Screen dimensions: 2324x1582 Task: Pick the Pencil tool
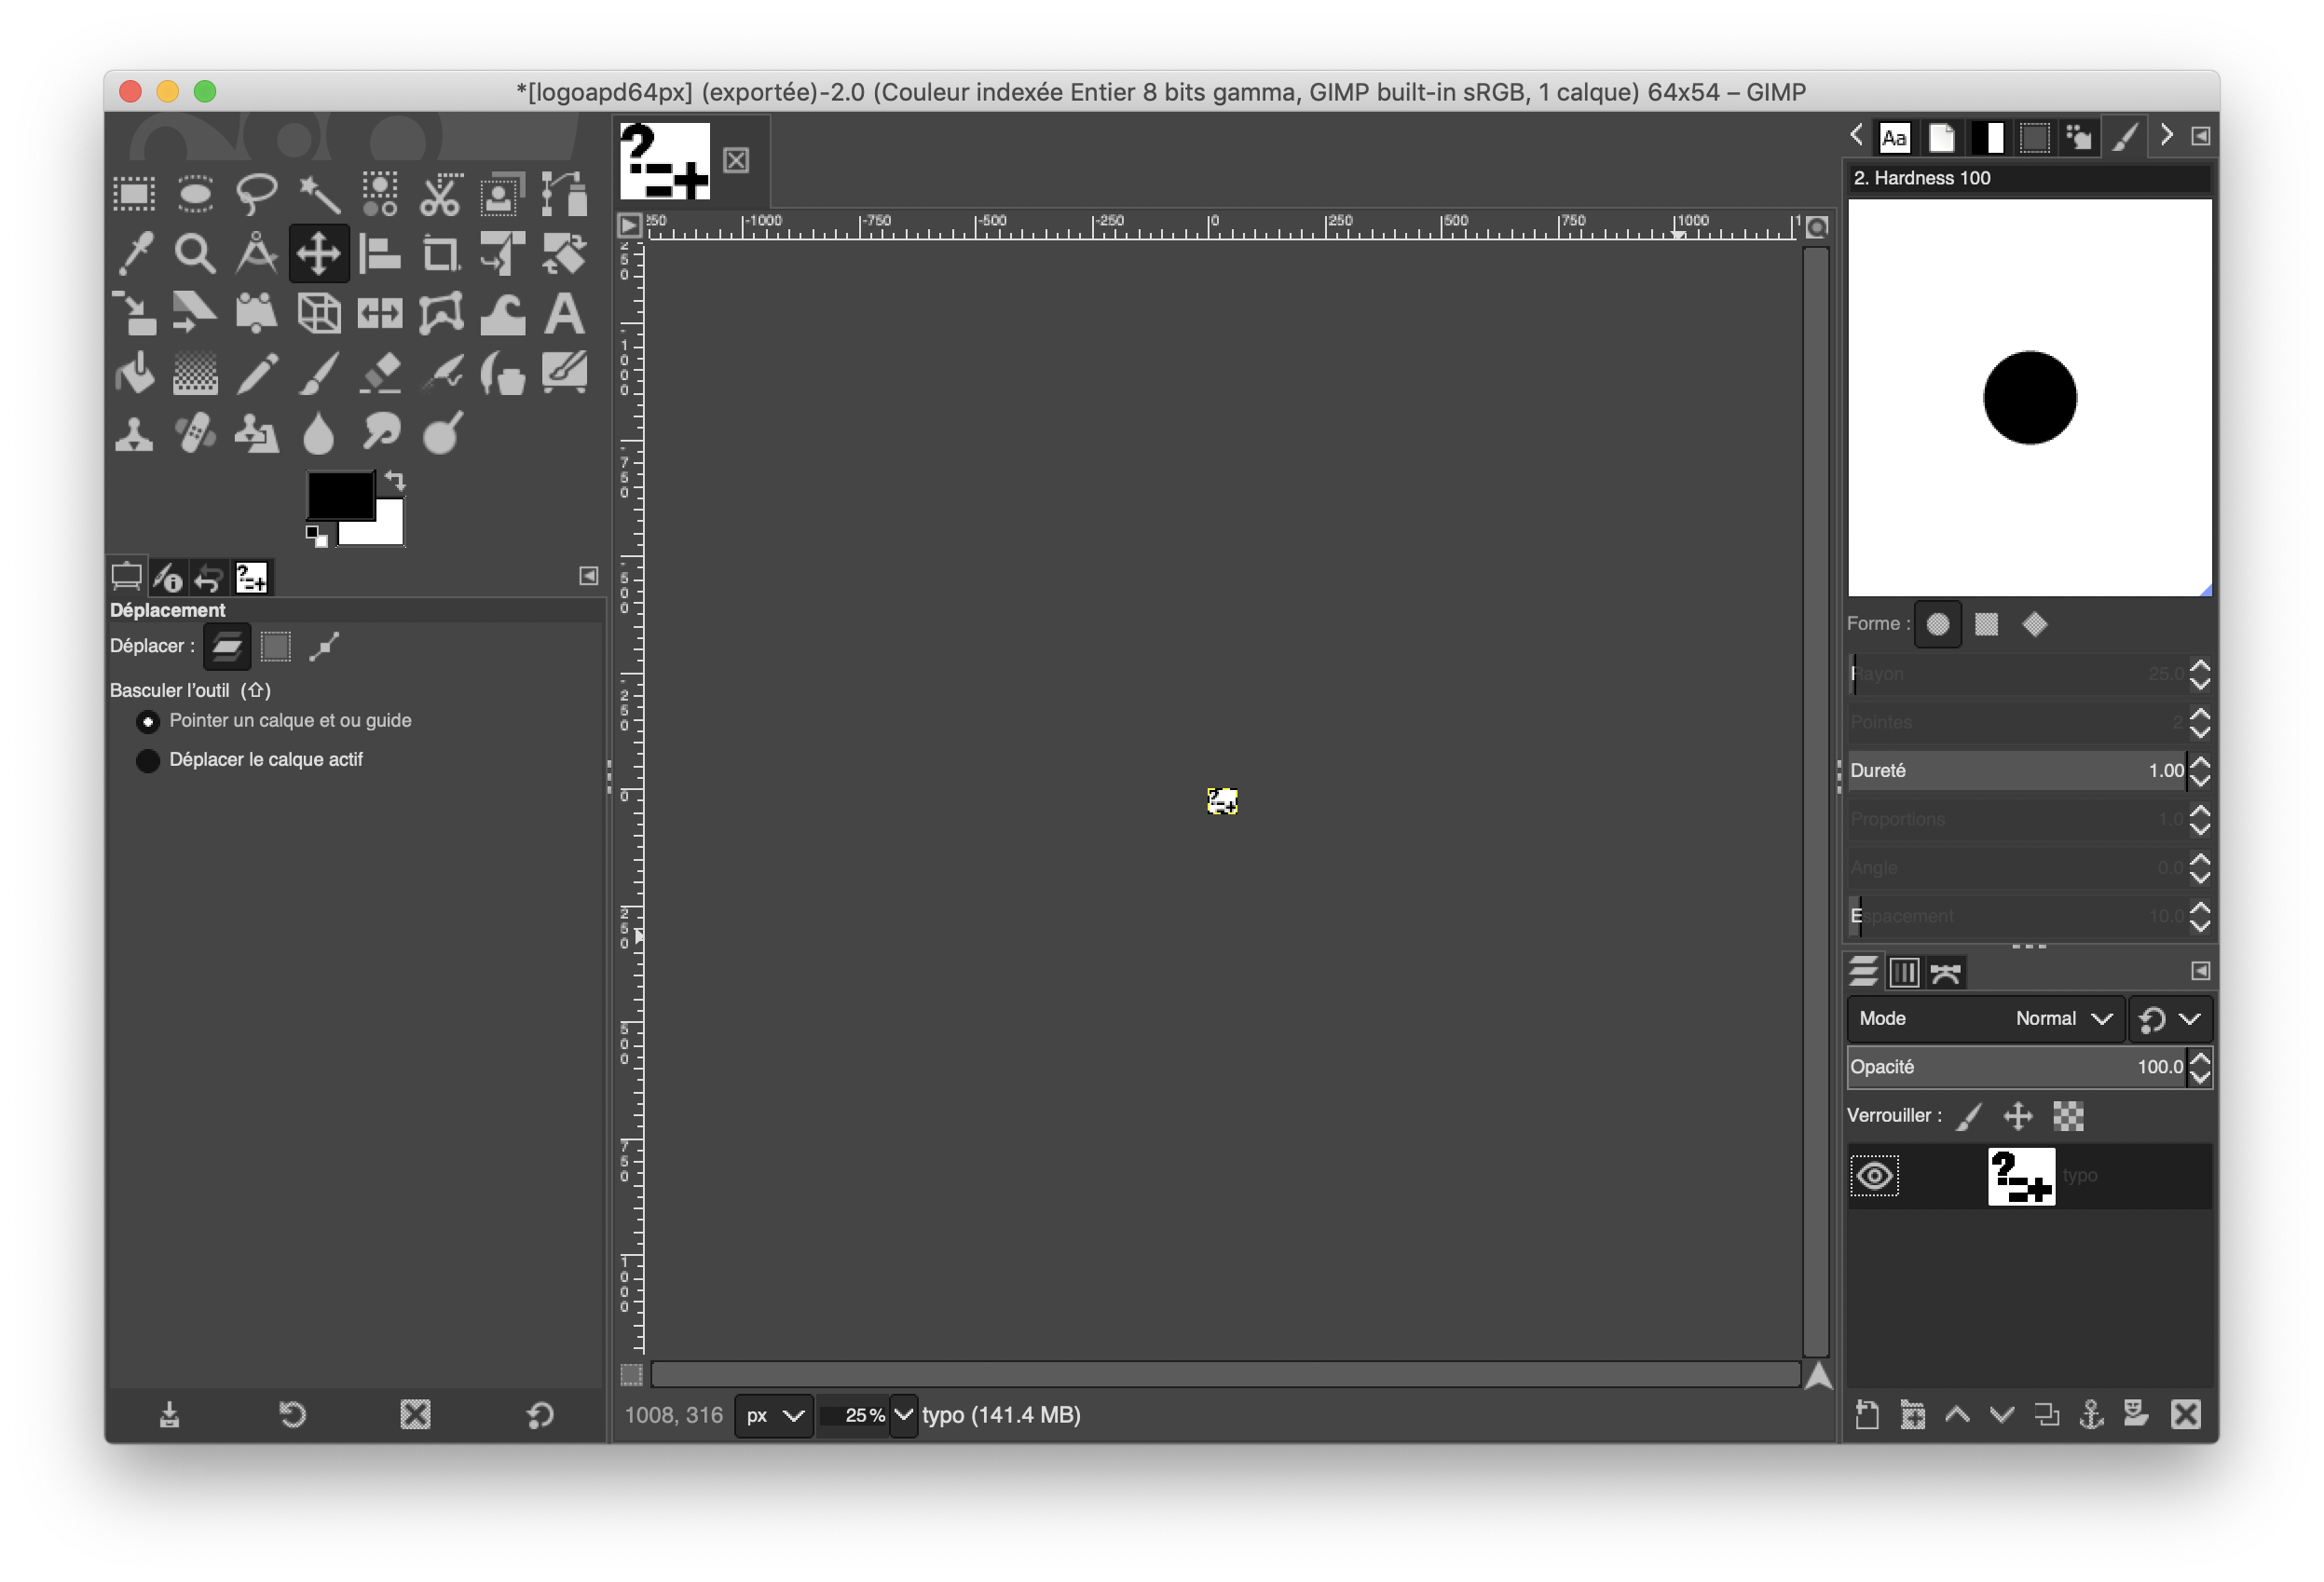(256, 375)
